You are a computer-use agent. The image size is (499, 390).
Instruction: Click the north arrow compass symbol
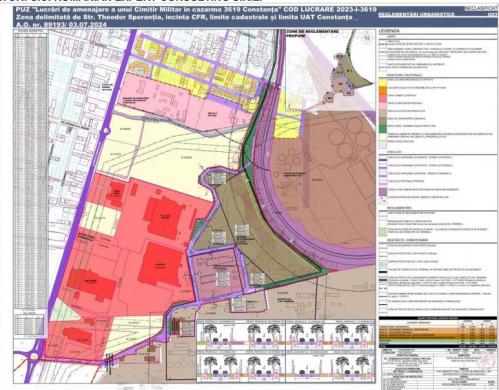click(x=367, y=38)
